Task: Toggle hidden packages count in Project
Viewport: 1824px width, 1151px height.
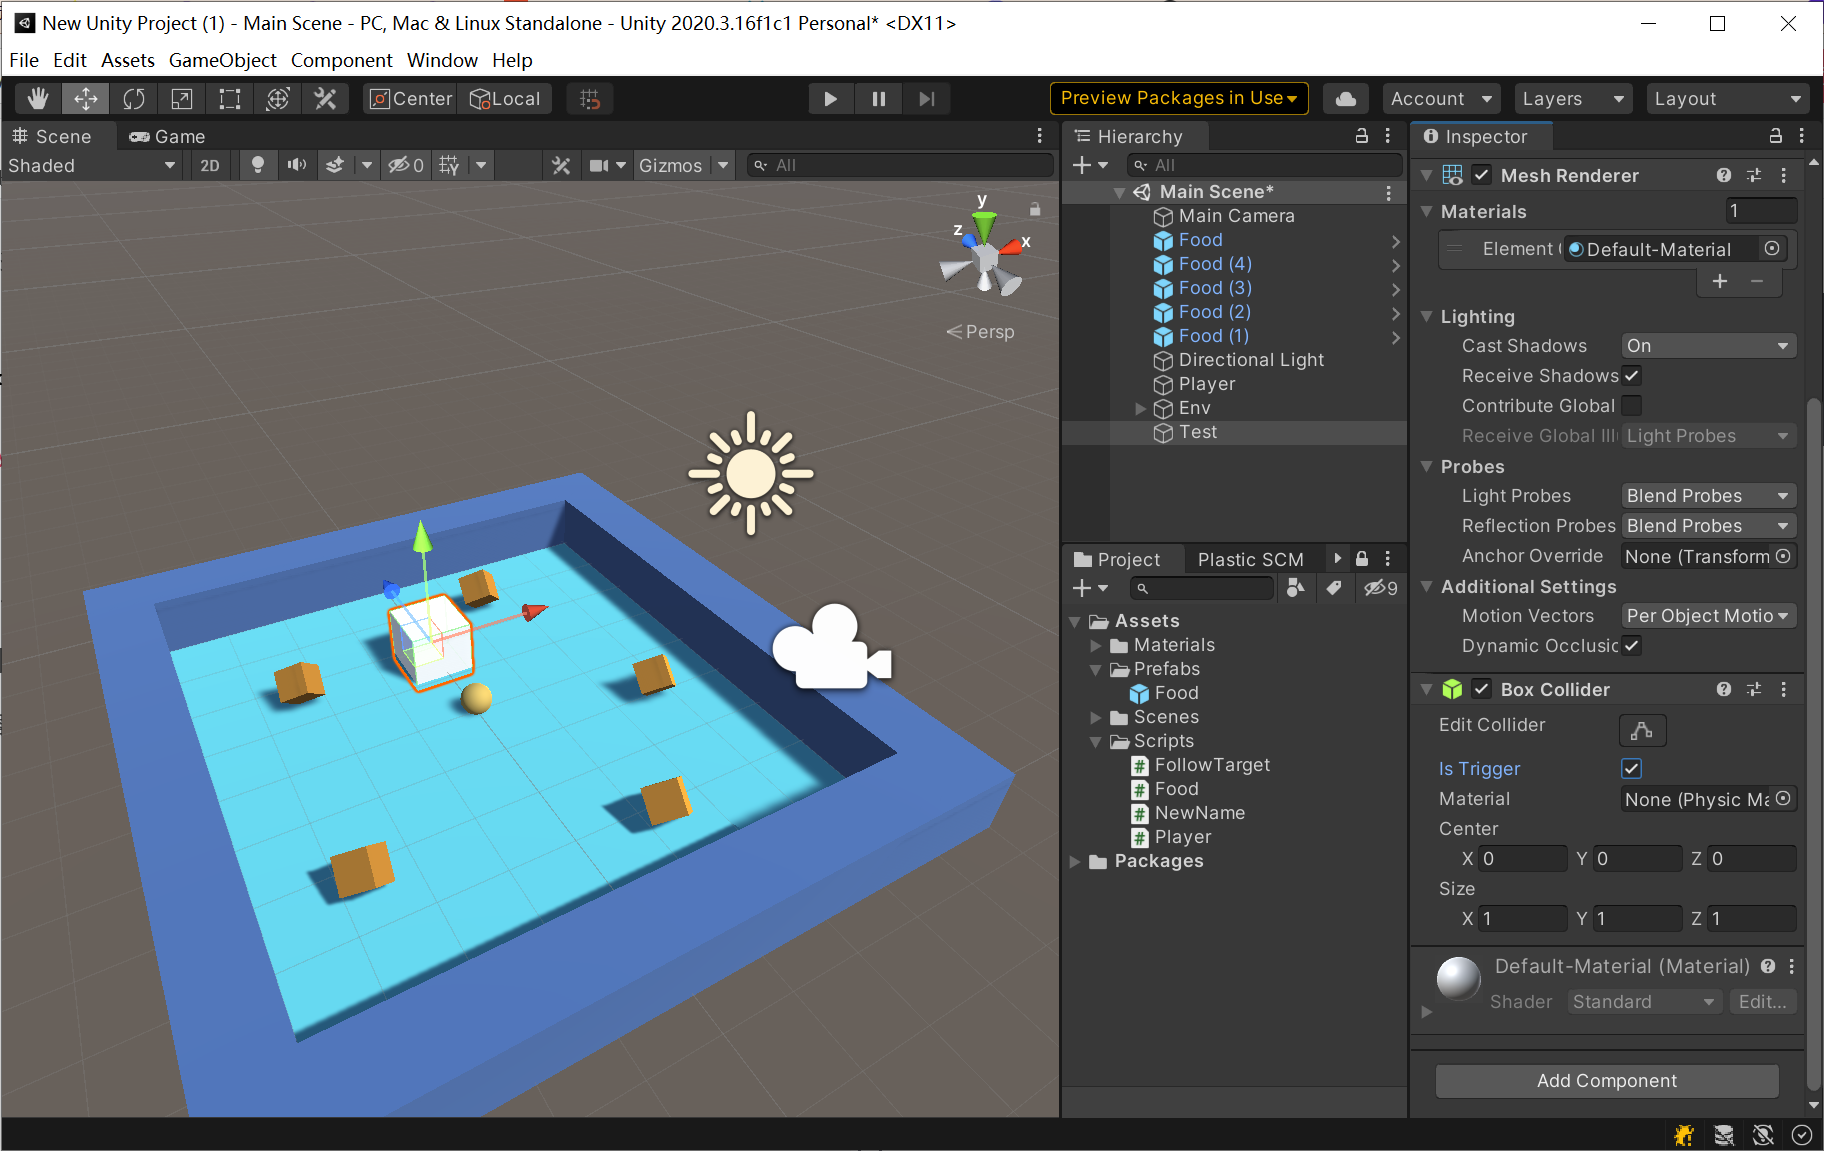Action: pyautogui.click(x=1381, y=588)
